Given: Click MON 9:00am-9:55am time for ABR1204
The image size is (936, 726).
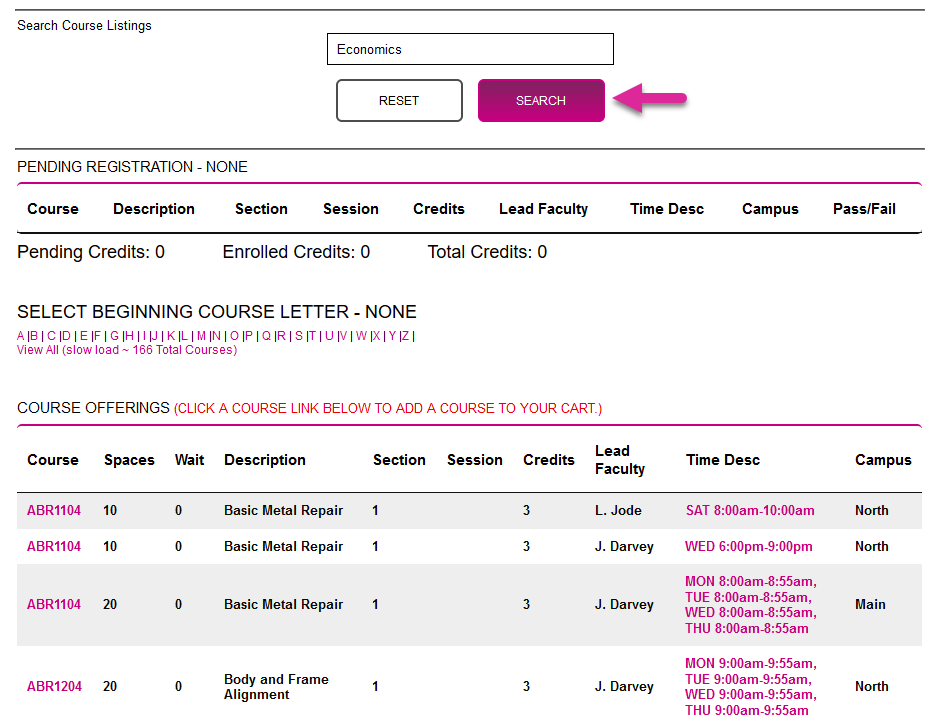Looking at the screenshot, I should (751, 663).
